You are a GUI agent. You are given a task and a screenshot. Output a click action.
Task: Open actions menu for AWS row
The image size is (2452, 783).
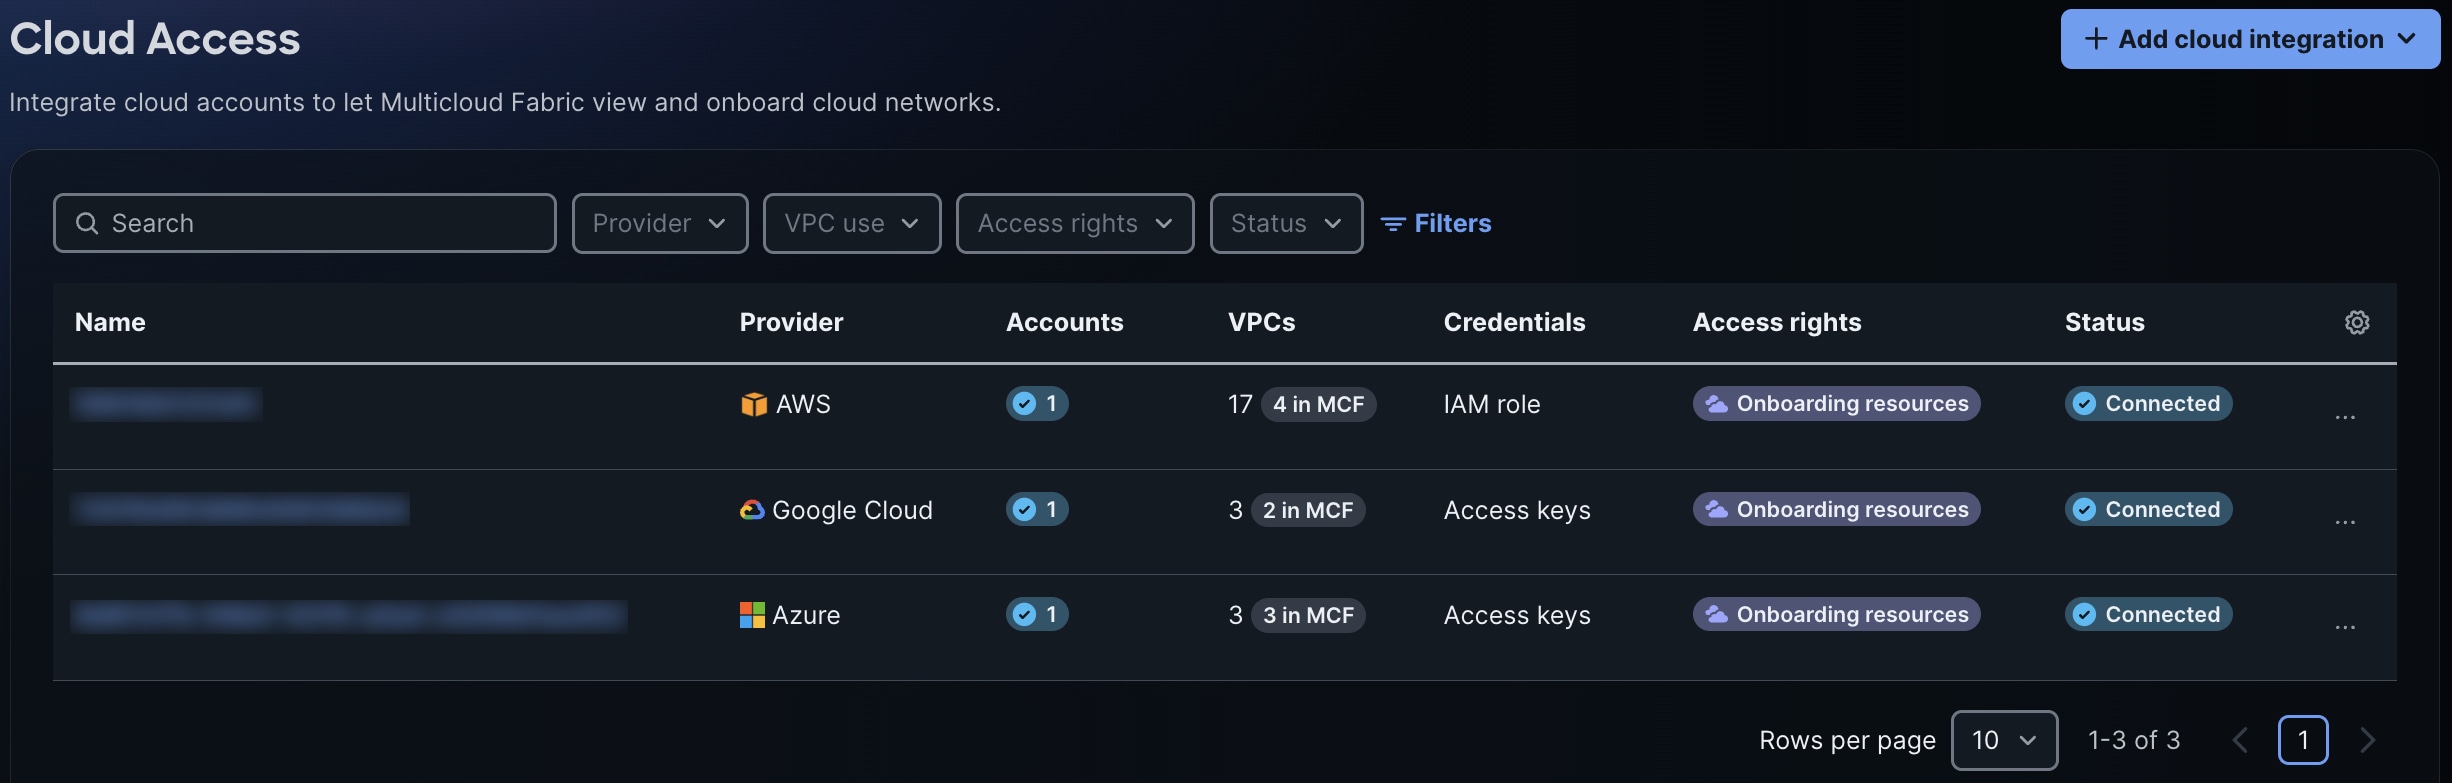2345,417
